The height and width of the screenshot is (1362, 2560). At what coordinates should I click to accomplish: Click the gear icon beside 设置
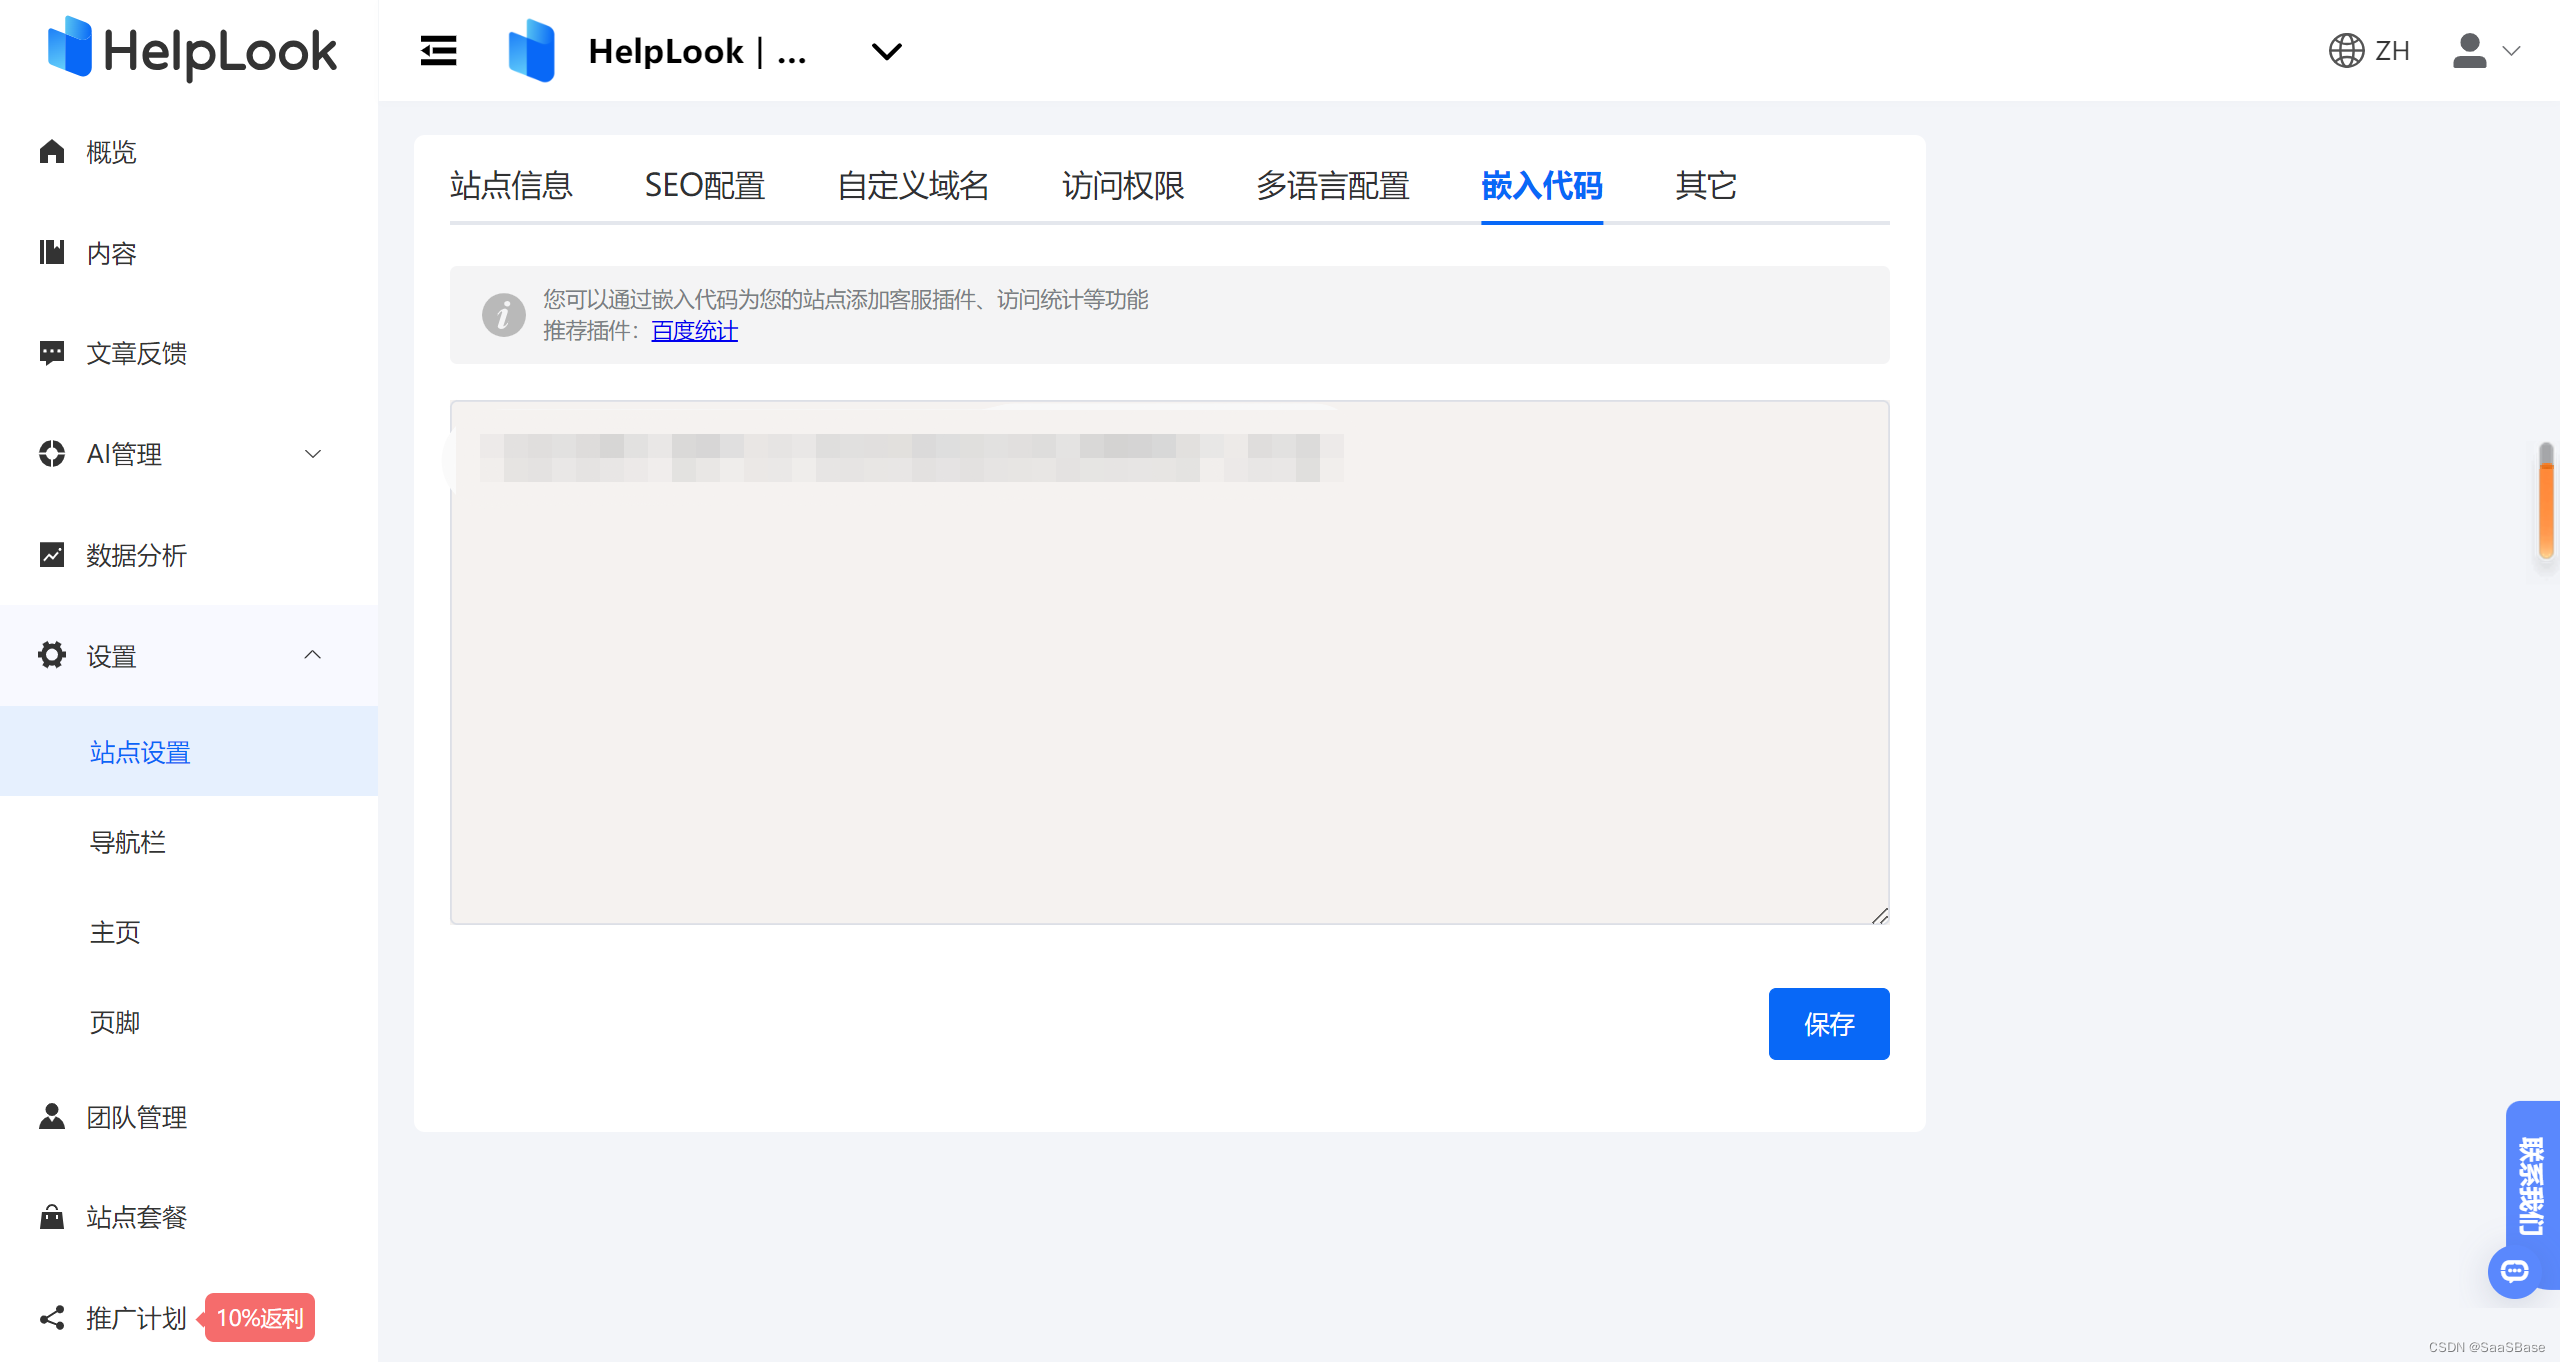(x=52, y=655)
